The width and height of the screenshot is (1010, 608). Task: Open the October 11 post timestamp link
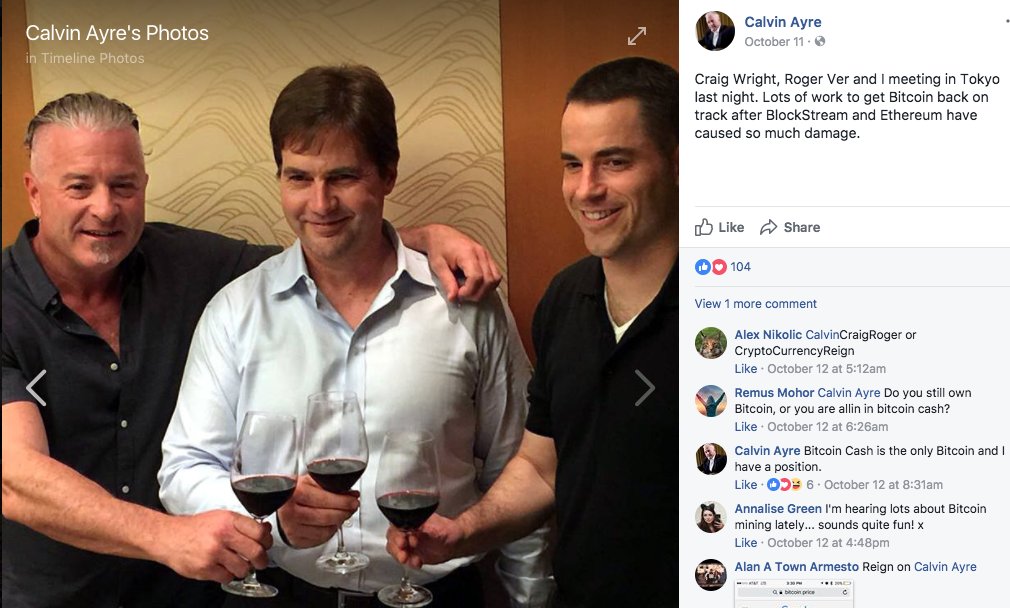tap(774, 42)
